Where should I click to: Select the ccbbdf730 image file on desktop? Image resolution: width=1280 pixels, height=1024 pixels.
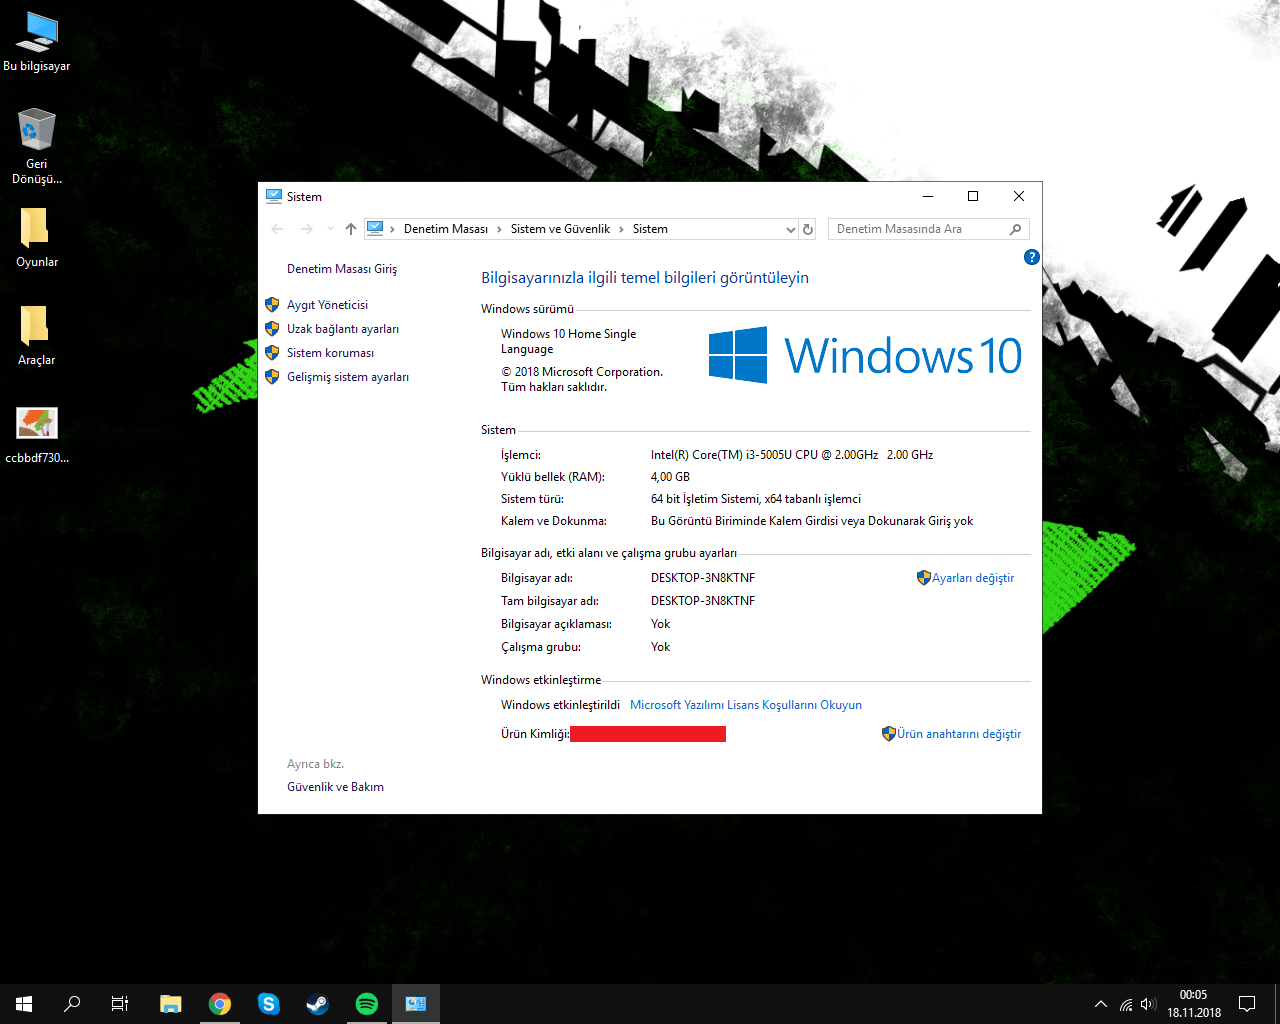[x=37, y=434]
